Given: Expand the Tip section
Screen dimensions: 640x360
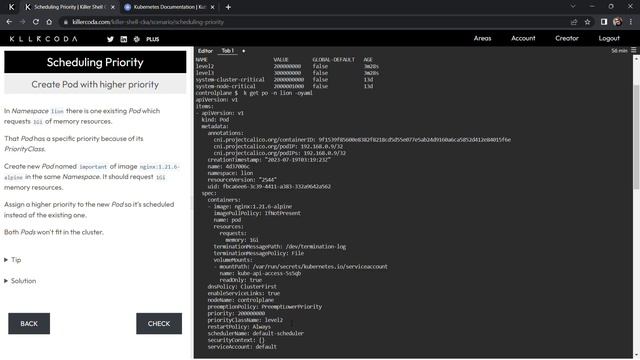Looking at the screenshot, I should tap(13, 260).
